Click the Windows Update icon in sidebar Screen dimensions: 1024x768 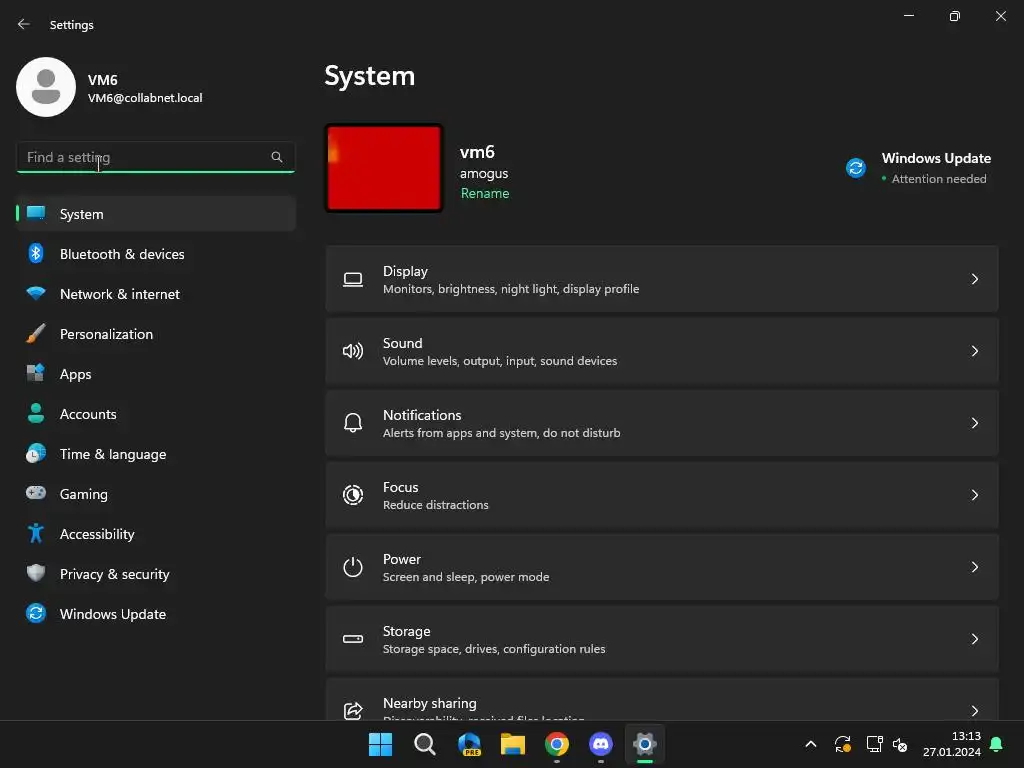tap(36, 613)
